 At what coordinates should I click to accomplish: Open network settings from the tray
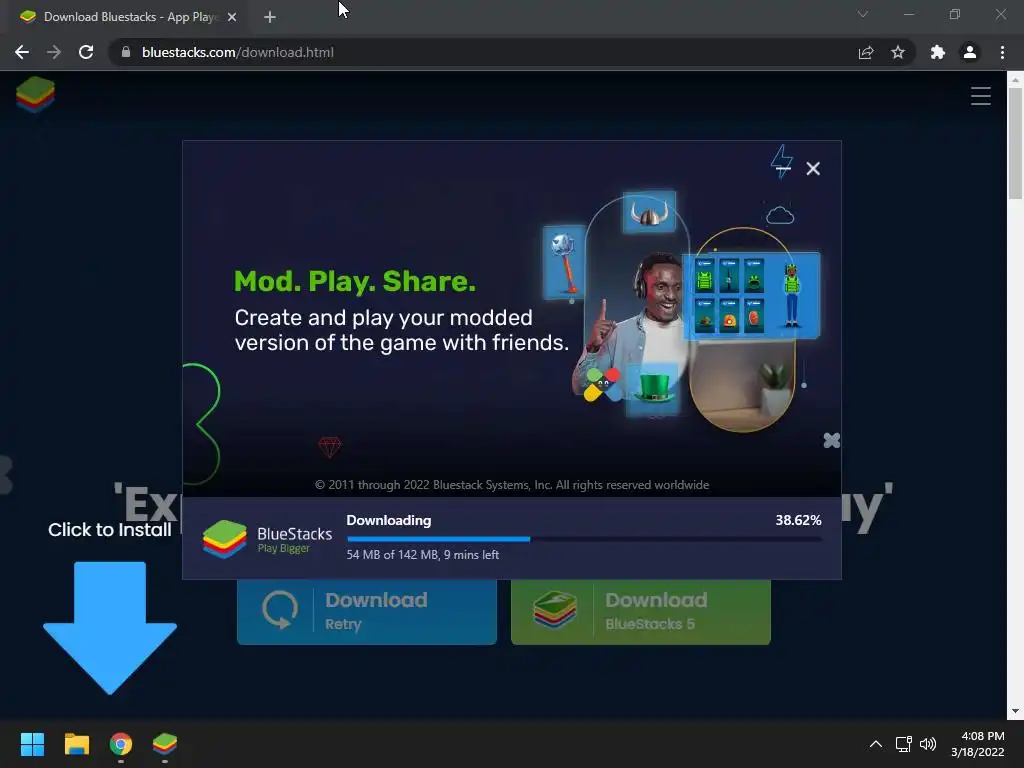click(904, 744)
